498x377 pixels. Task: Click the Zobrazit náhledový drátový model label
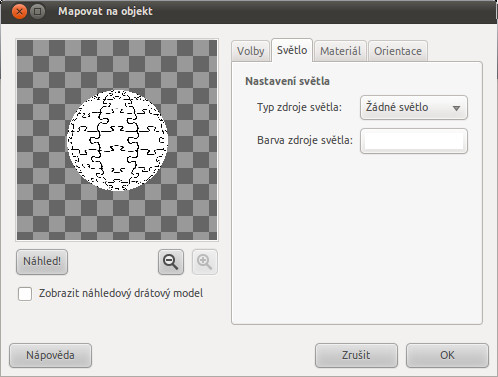(121, 293)
